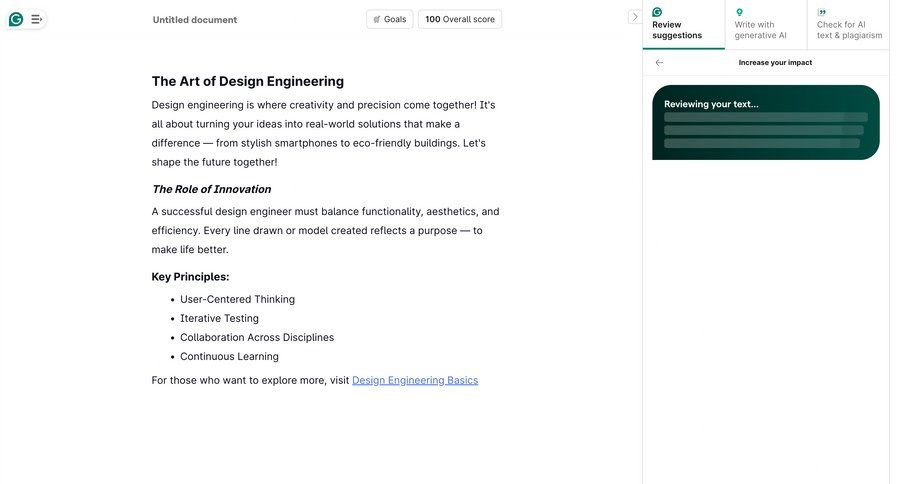The height and width of the screenshot is (484, 900).
Task: Open Write with generative AI tab
Action: click(766, 25)
